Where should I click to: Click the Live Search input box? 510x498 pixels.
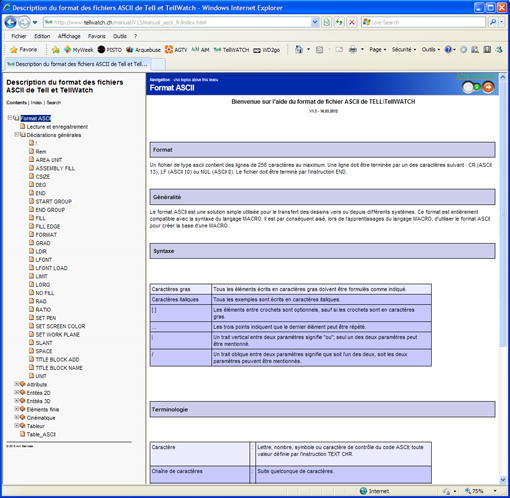point(423,22)
